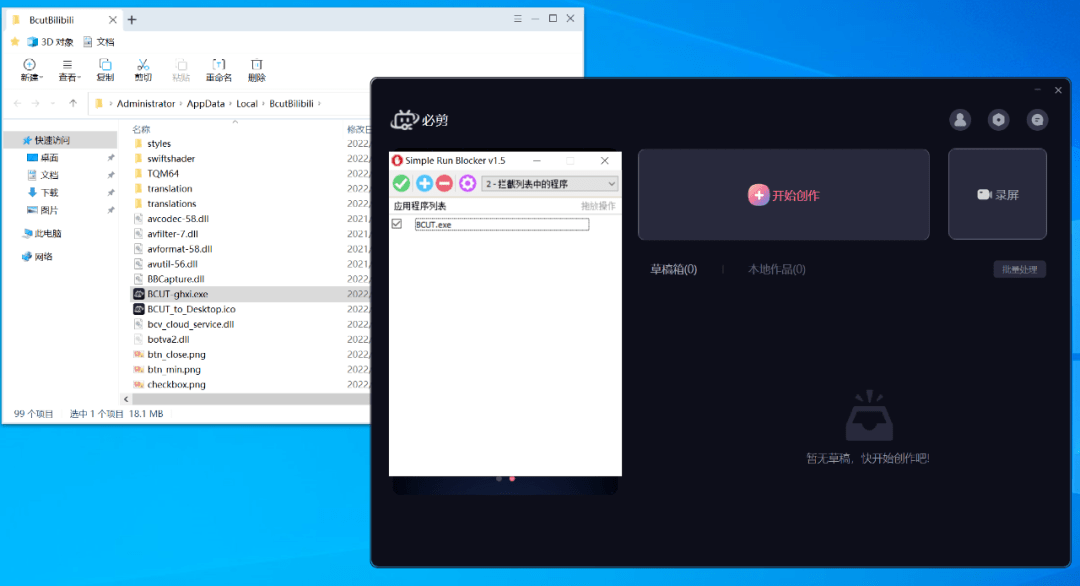Click the 录屏 screen record button
The height and width of the screenshot is (586, 1080).
click(997, 195)
